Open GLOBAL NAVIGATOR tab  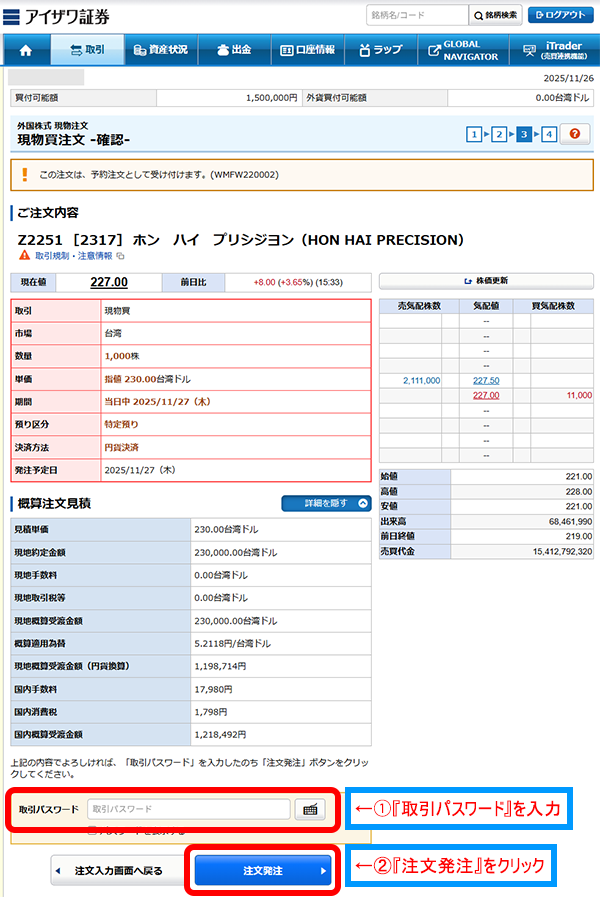pyautogui.click(x=463, y=50)
